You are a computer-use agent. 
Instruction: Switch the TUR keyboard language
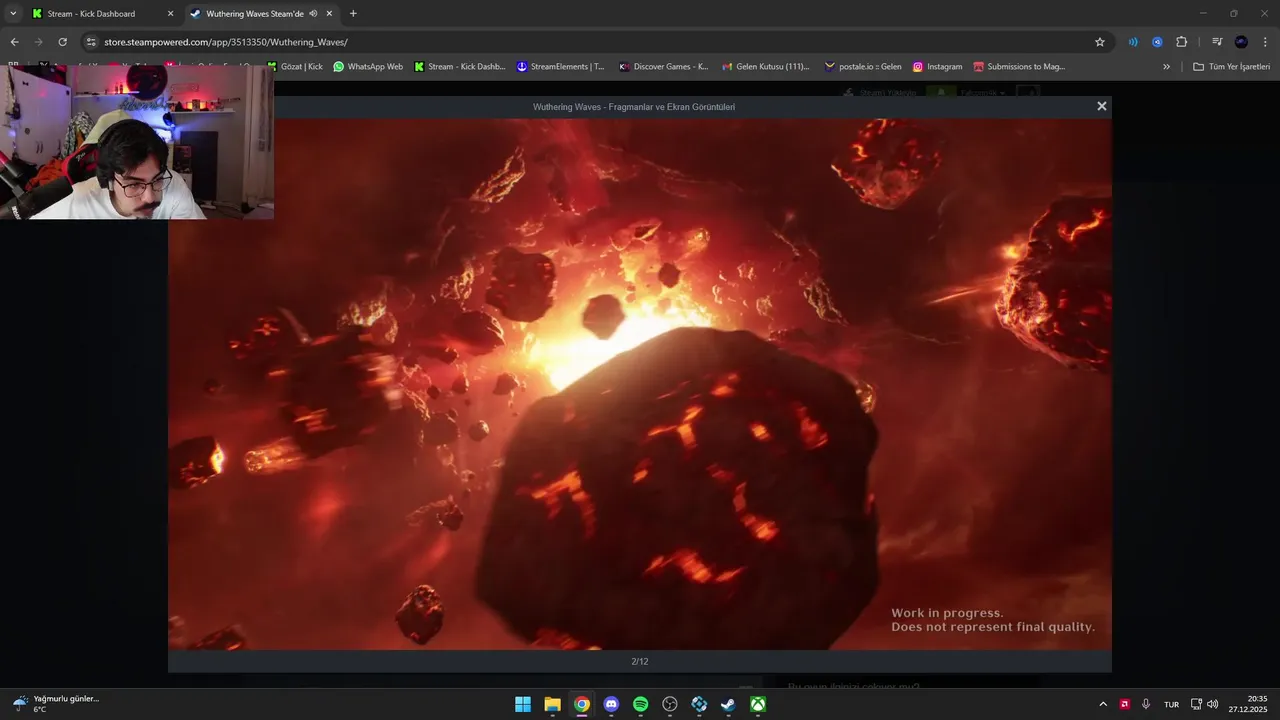click(1171, 704)
